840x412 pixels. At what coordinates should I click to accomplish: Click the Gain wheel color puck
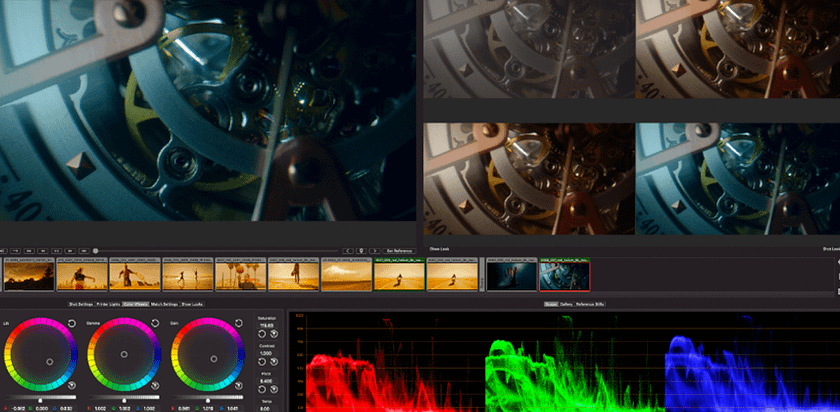point(214,359)
